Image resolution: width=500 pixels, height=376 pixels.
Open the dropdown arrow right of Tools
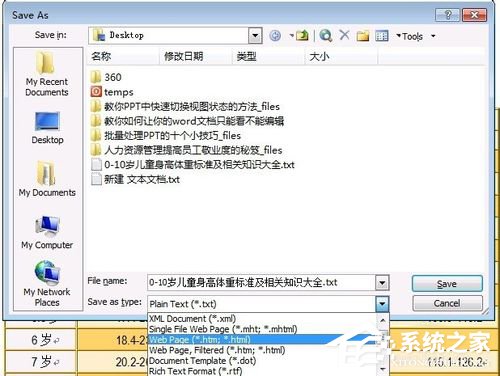433,36
